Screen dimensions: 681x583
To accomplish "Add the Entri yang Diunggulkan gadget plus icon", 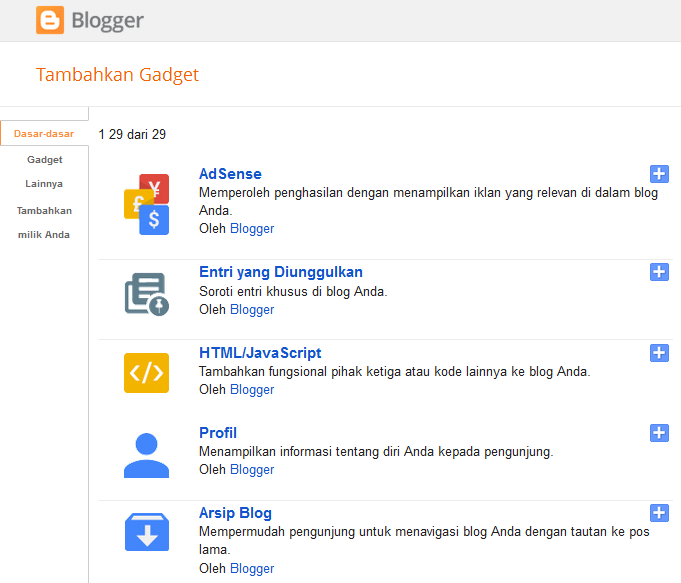I will tap(659, 272).
